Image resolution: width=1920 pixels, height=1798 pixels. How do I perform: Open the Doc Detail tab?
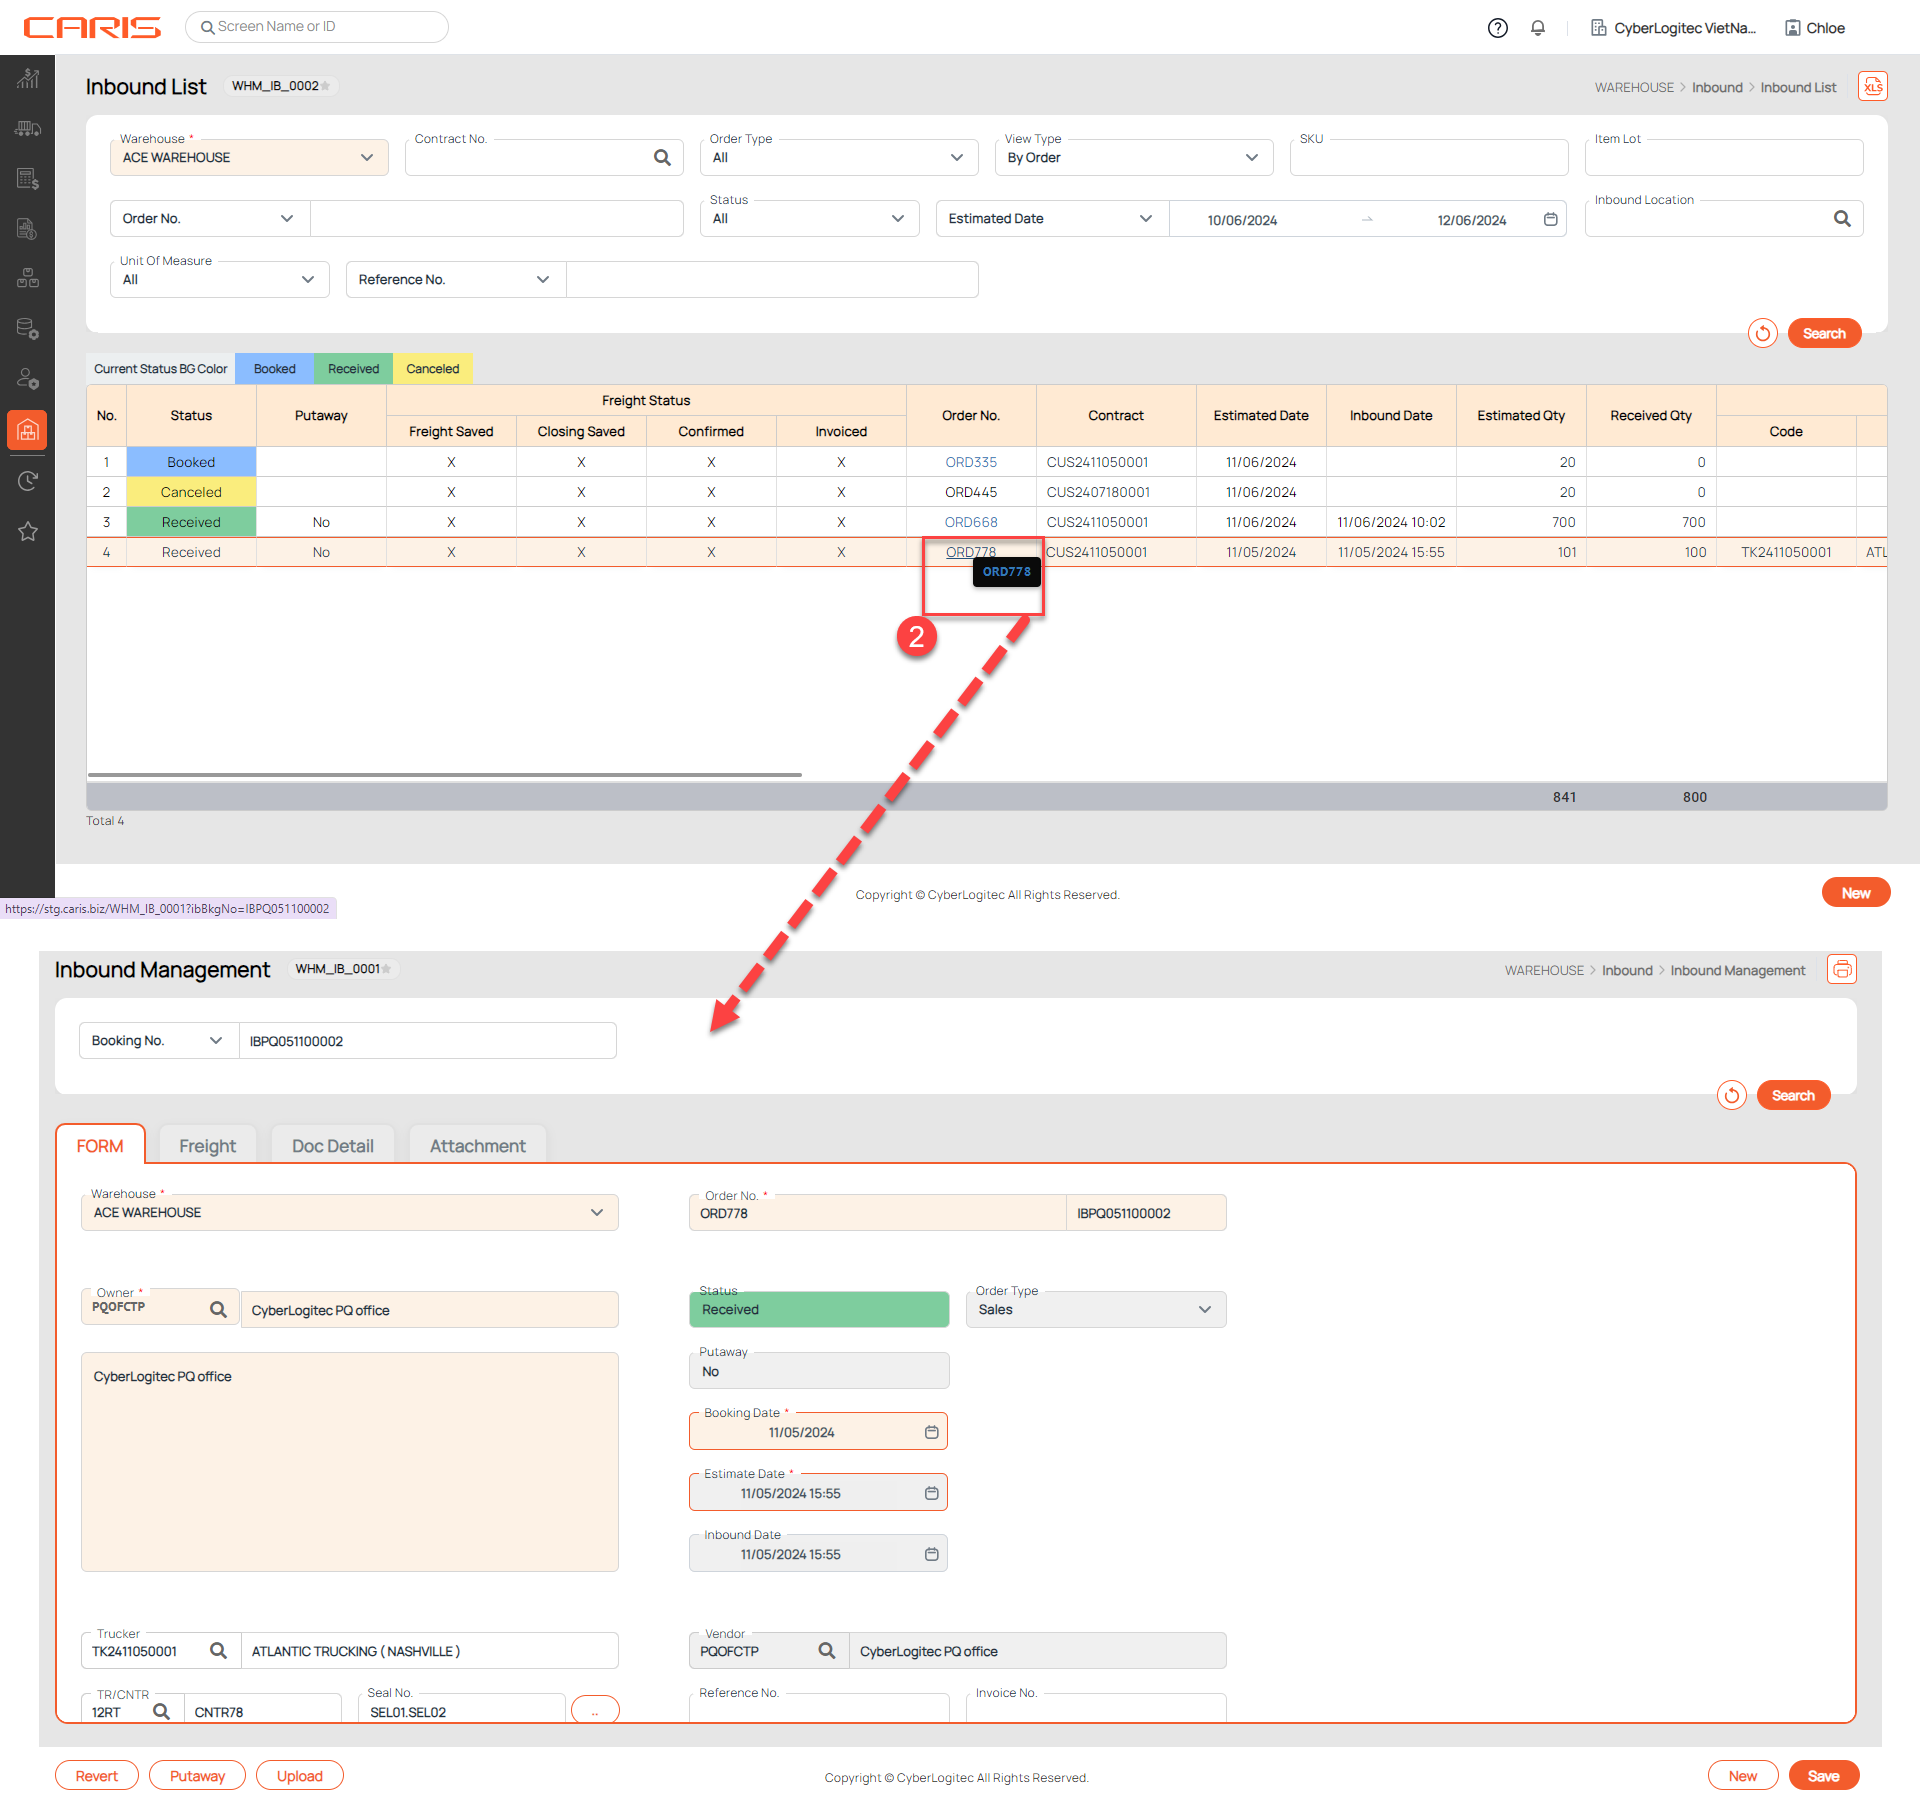click(332, 1146)
